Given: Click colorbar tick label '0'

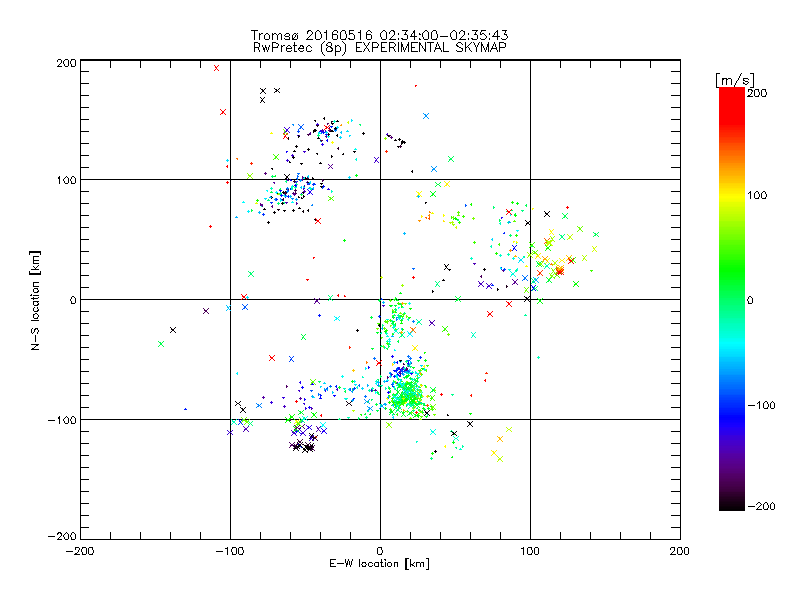Looking at the screenshot, I should (750, 300).
